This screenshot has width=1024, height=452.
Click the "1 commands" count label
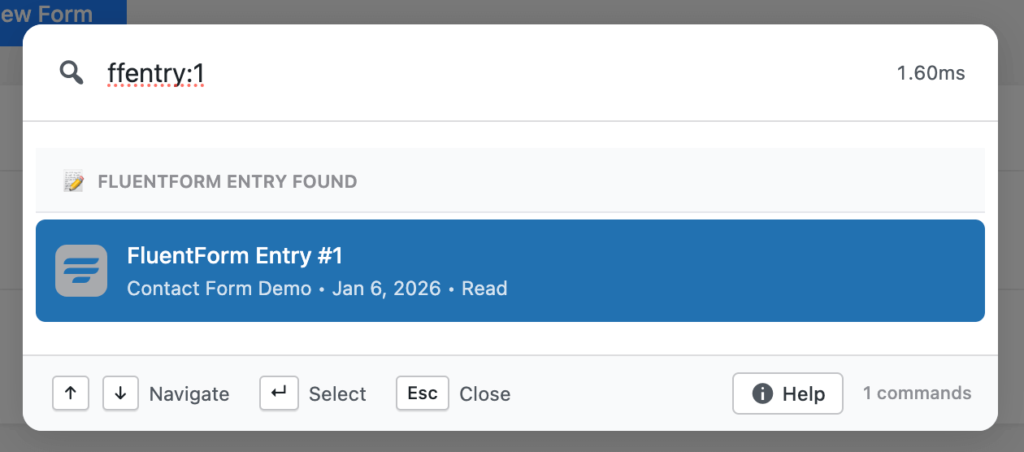coord(917,393)
